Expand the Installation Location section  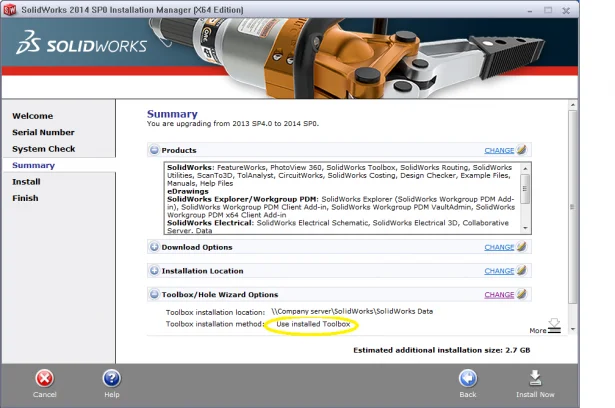(x=154, y=271)
